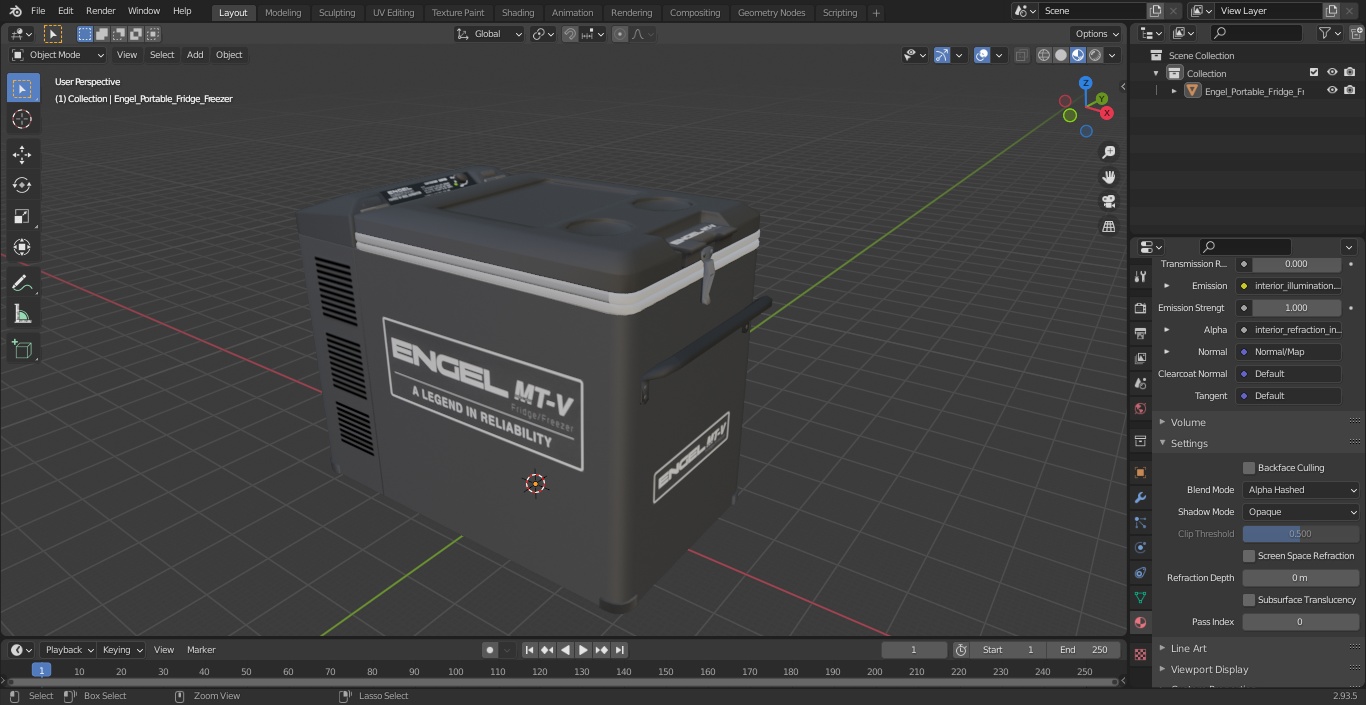Activate the Scale tool
This screenshot has width=1366, height=705.
(22, 216)
